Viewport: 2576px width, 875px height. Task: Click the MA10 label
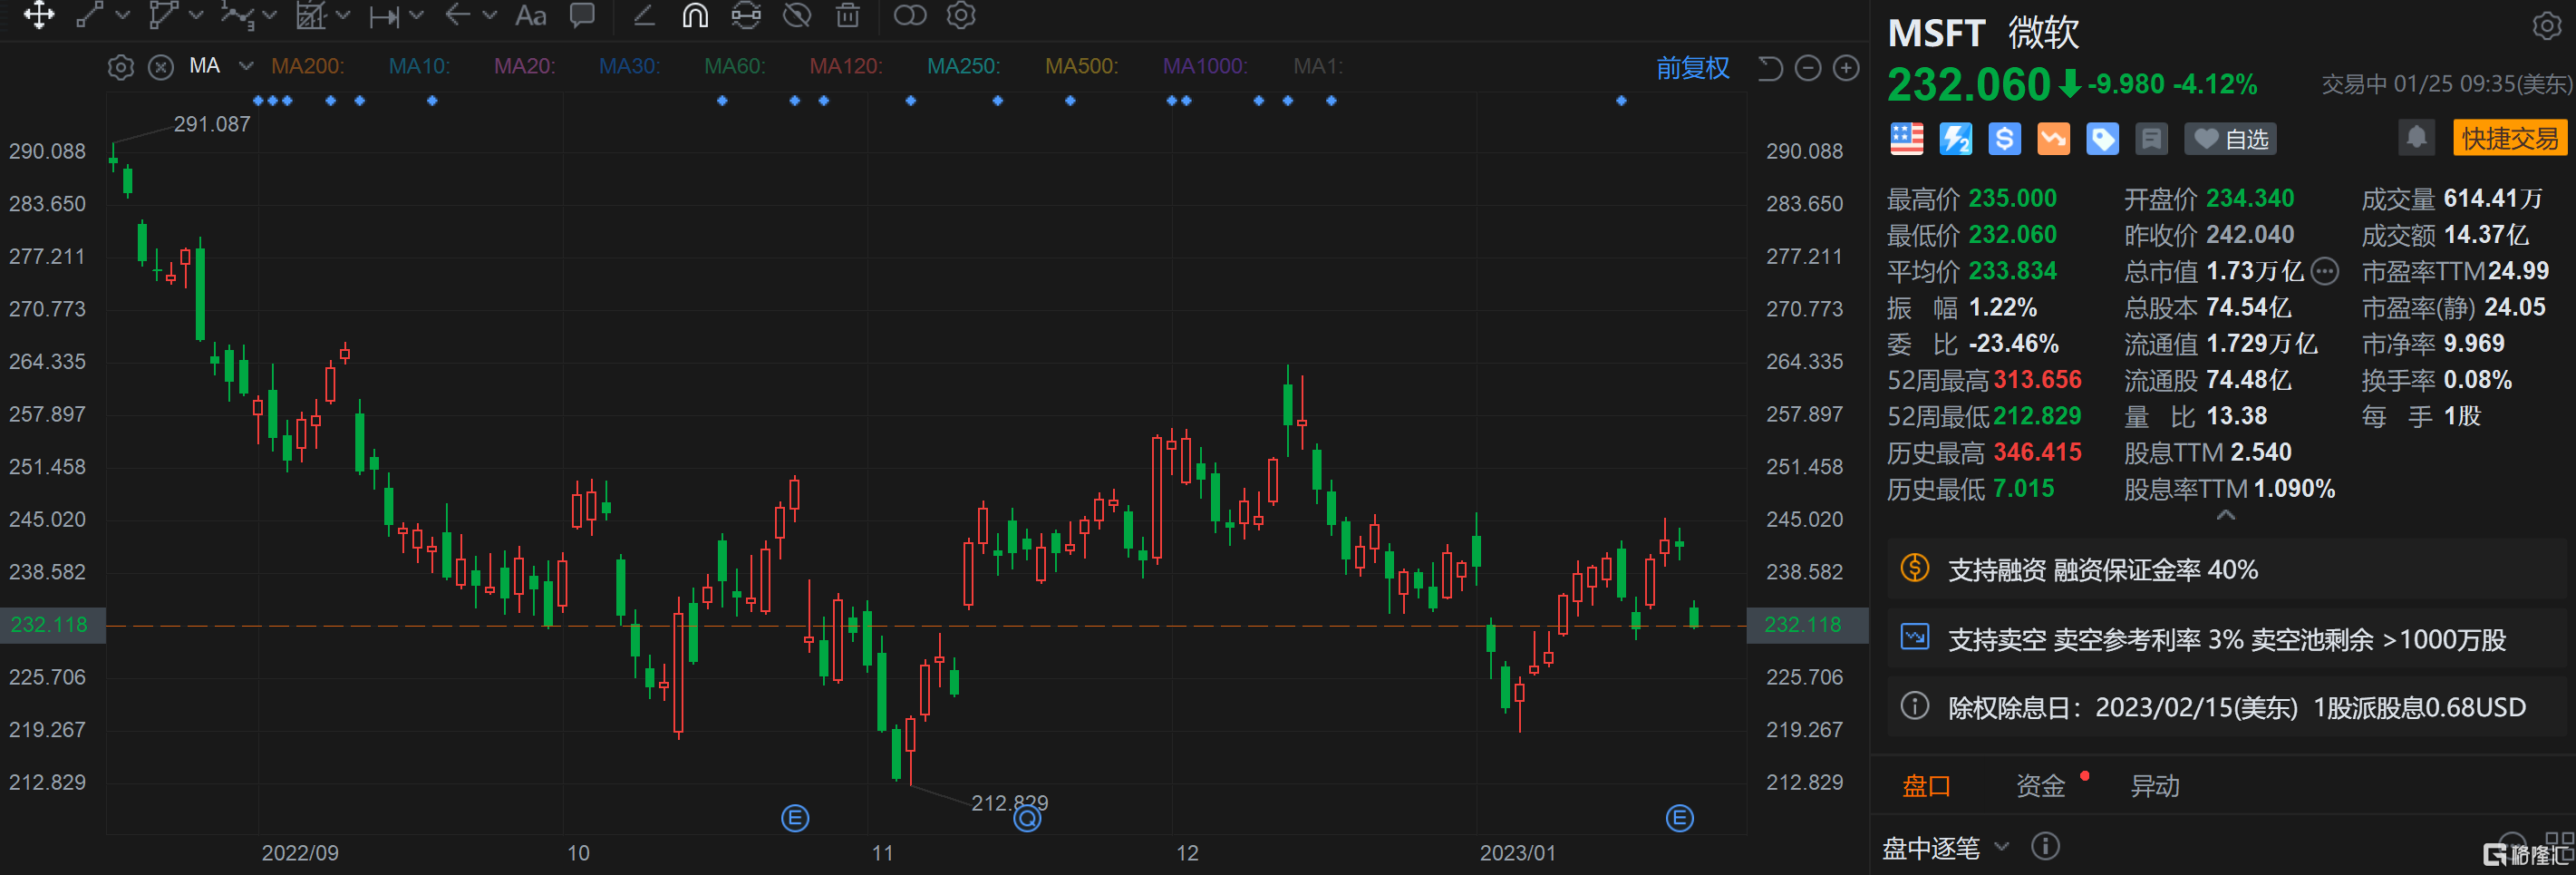(419, 66)
